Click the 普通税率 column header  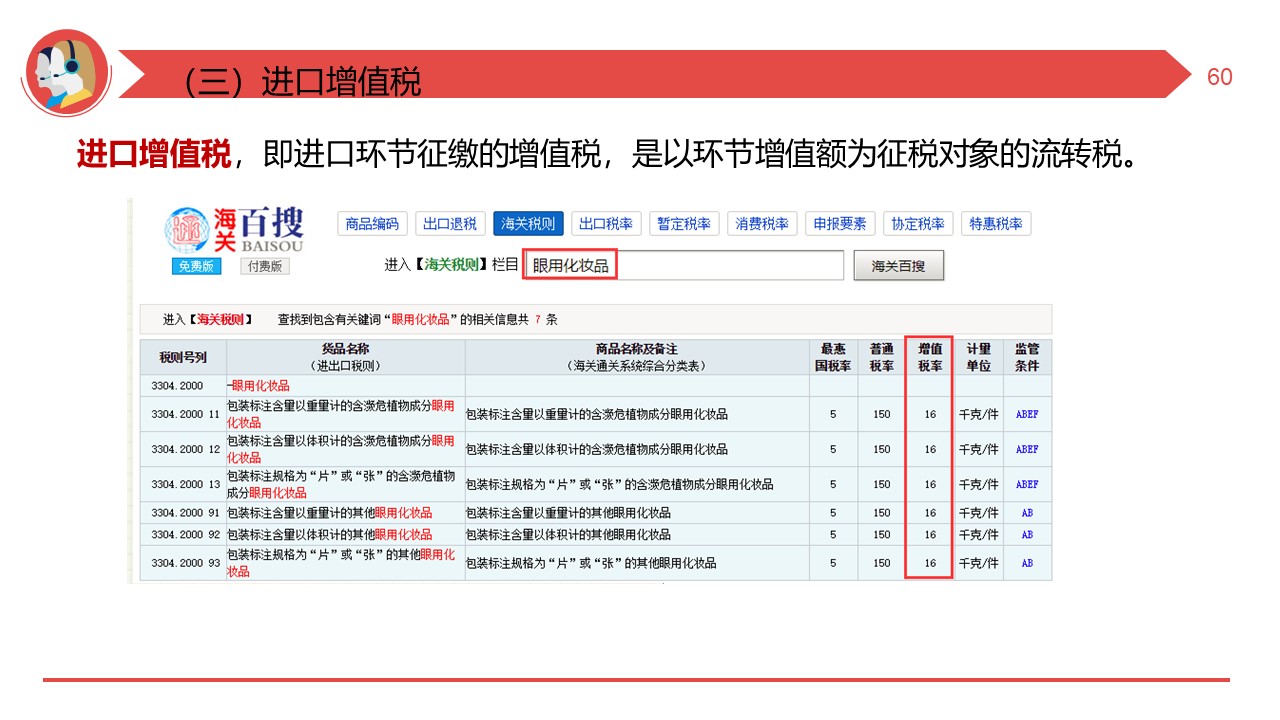pos(881,357)
